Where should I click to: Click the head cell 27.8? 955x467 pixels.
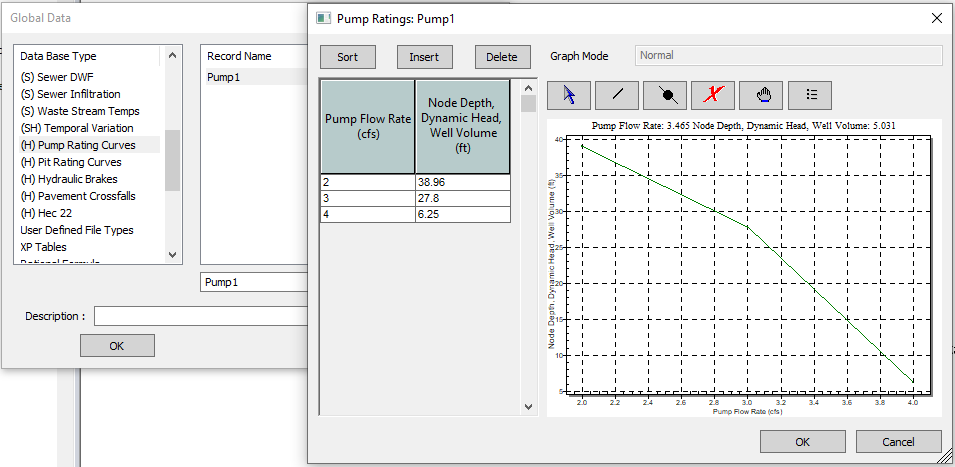463,198
